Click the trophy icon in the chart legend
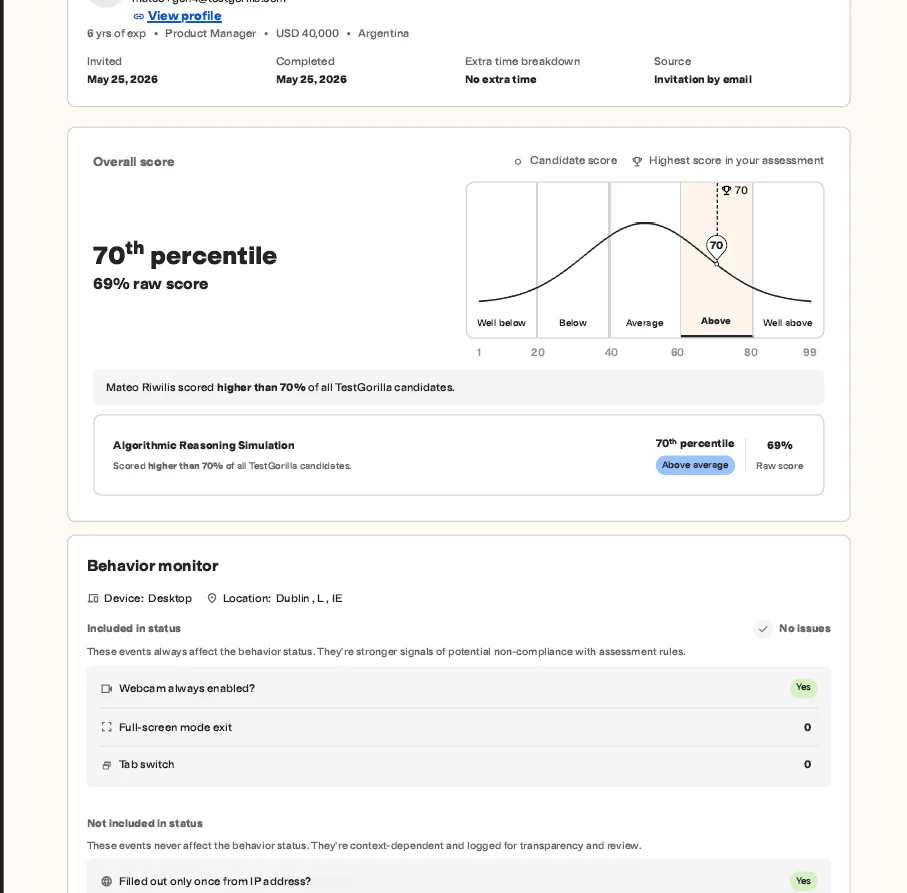This screenshot has height=893, width=907. click(x=637, y=161)
